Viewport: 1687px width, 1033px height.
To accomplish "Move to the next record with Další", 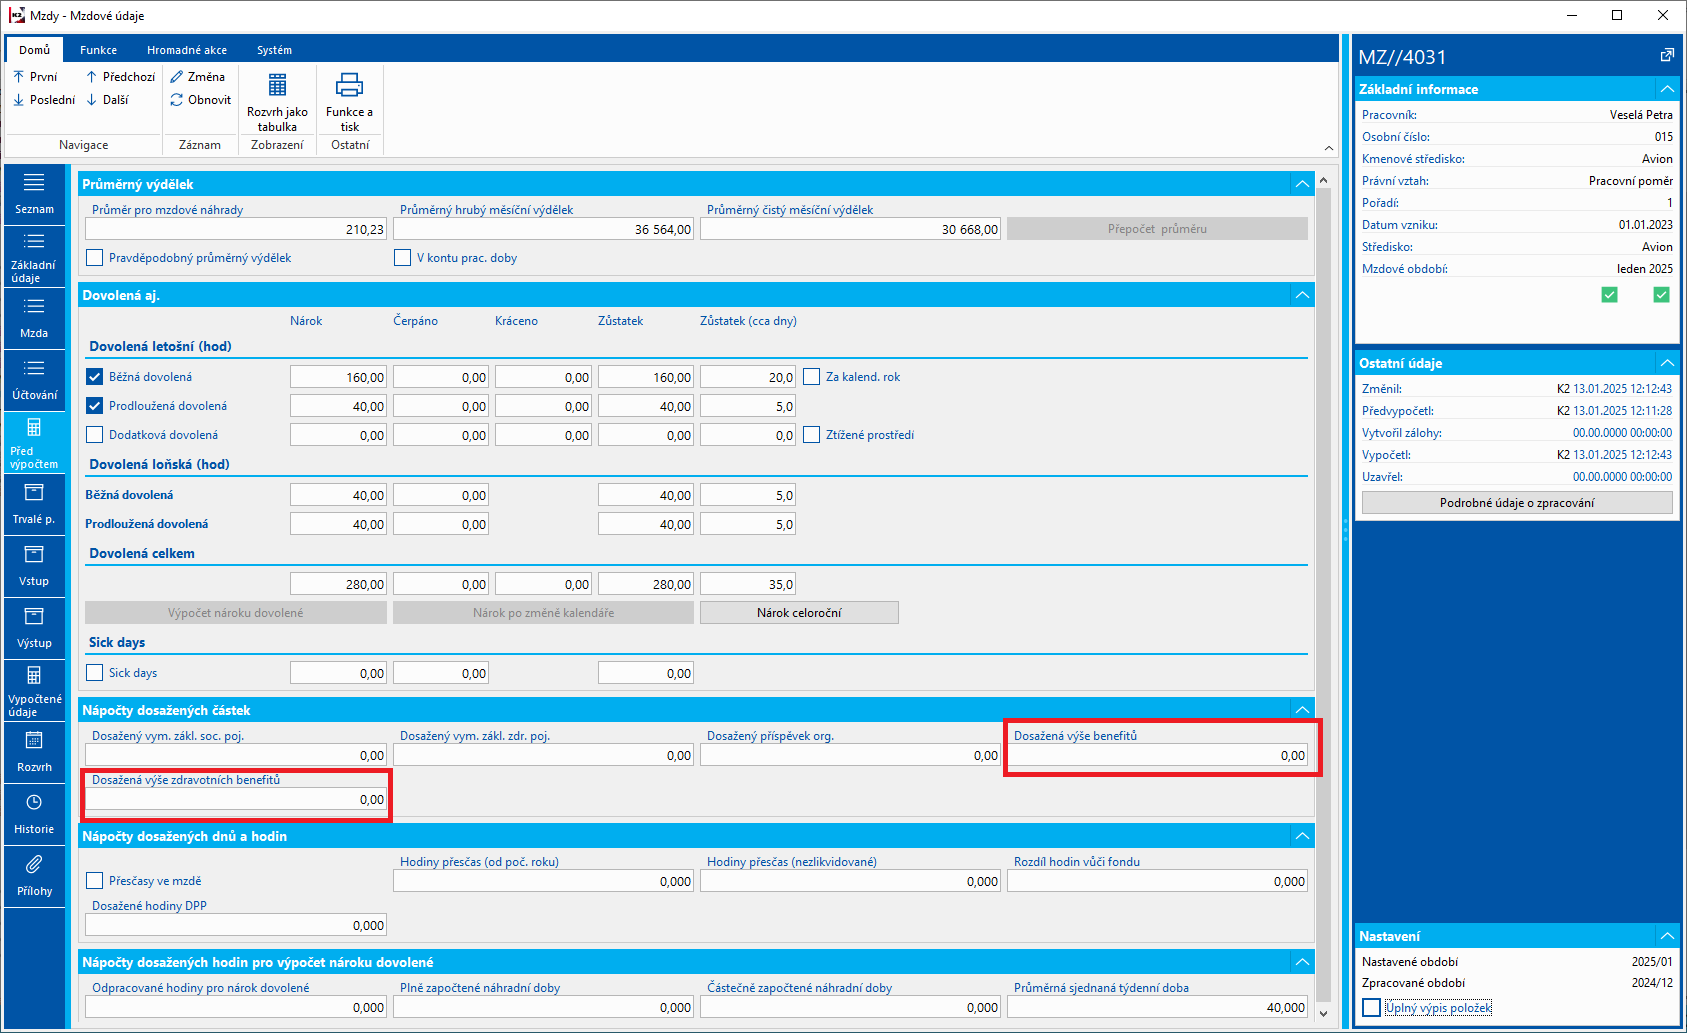I will (x=107, y=100).
